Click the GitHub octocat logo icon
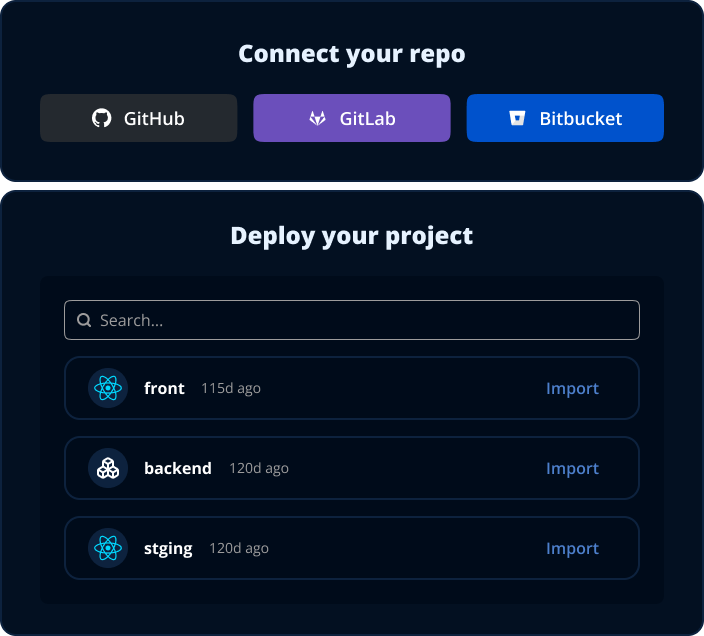 coord(102,118)
